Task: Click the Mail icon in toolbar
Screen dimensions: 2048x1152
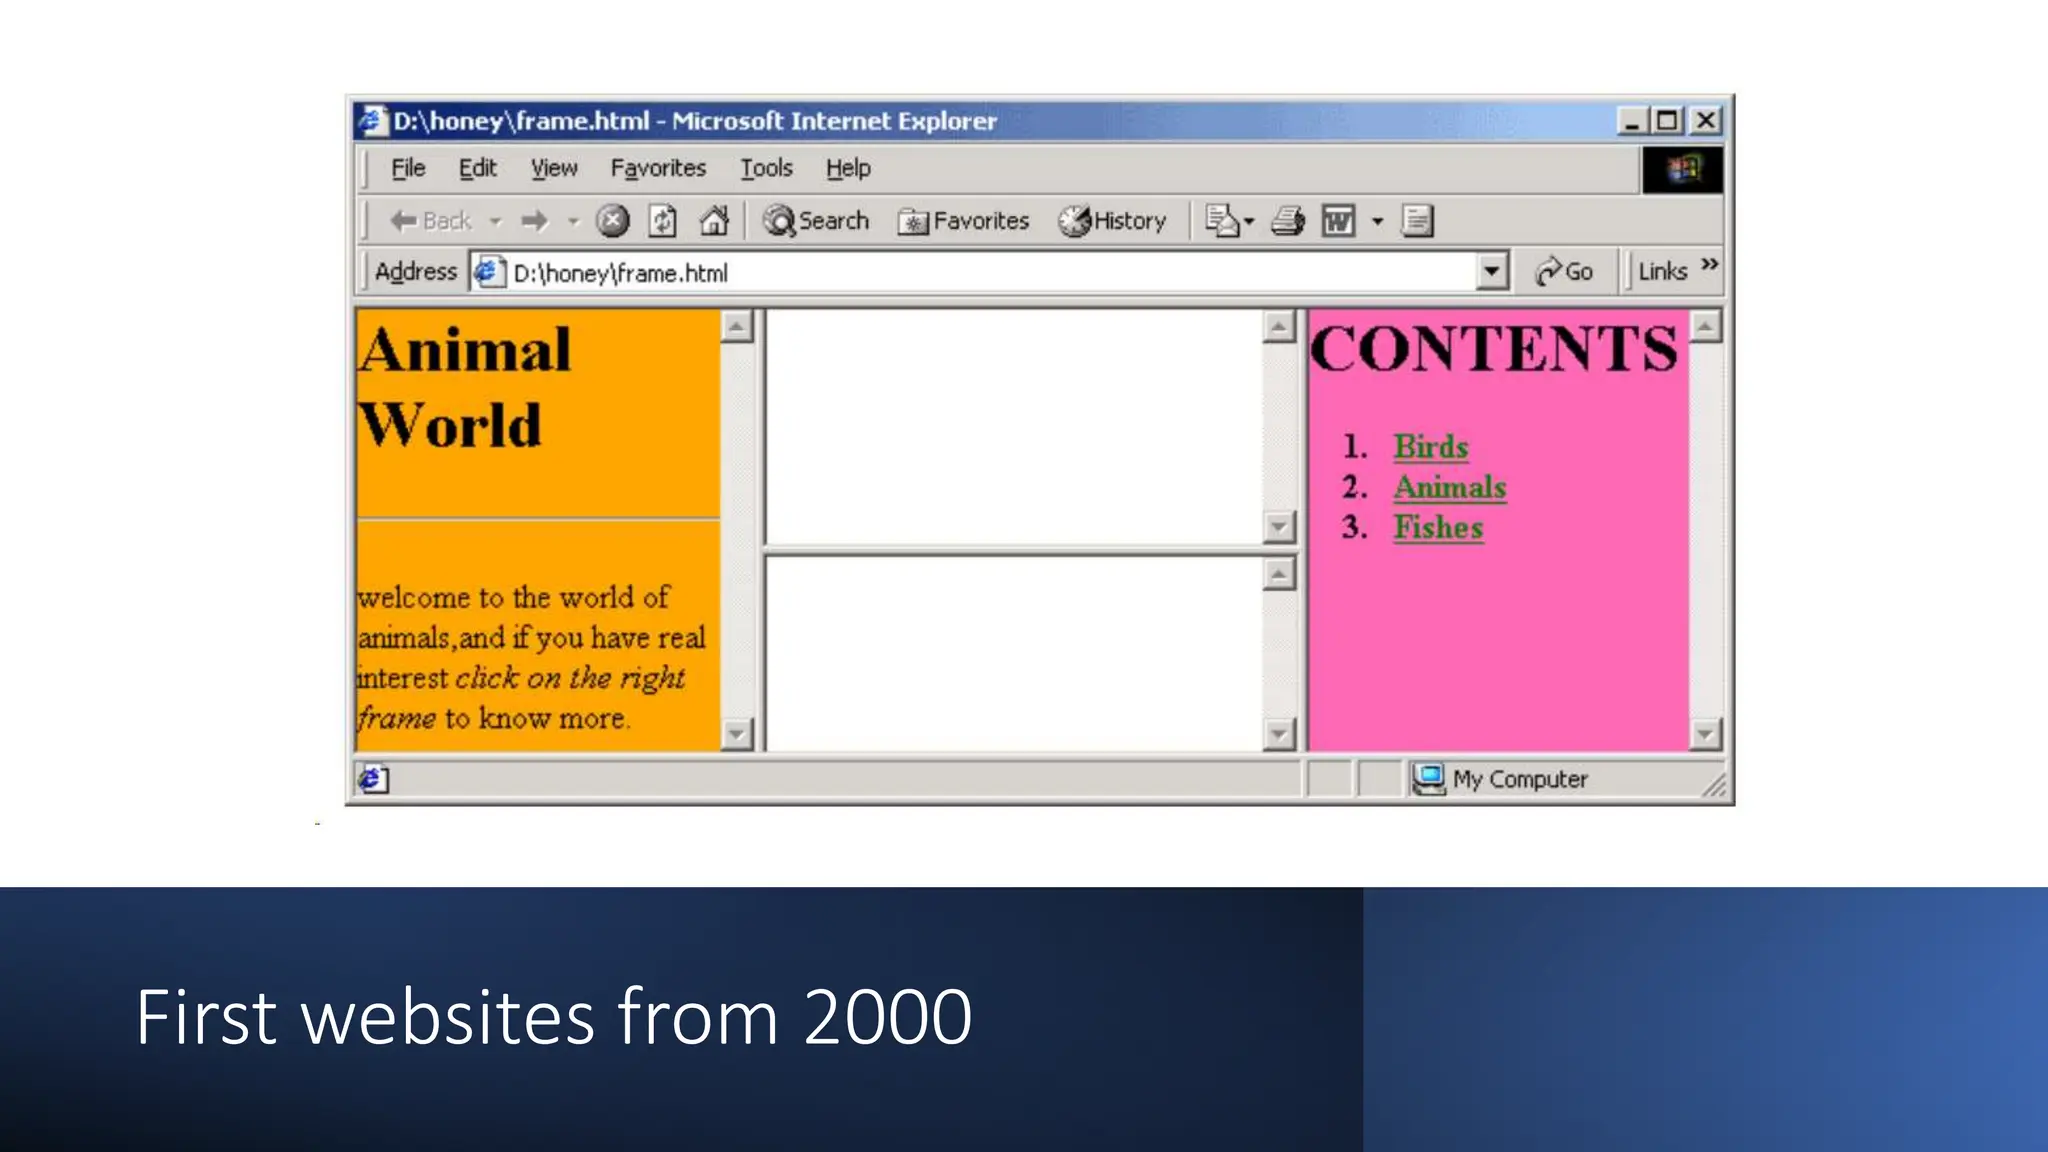Action: click(1222, 221)
